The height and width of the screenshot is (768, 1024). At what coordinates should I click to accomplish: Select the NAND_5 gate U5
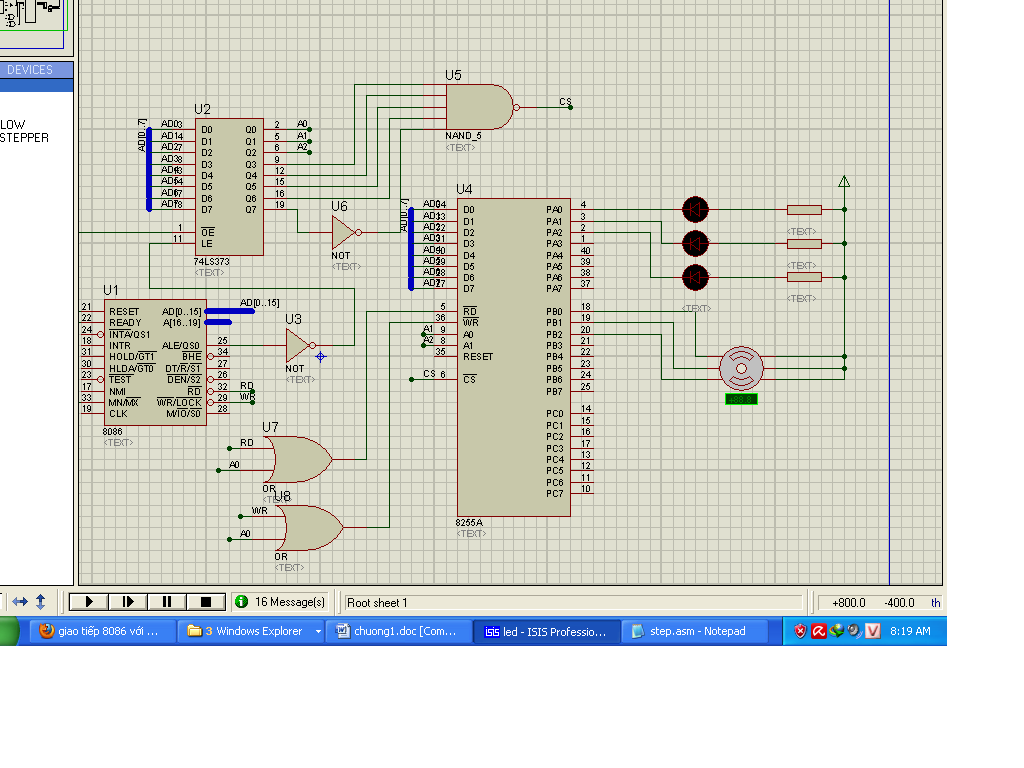click(x=477, y=106)
